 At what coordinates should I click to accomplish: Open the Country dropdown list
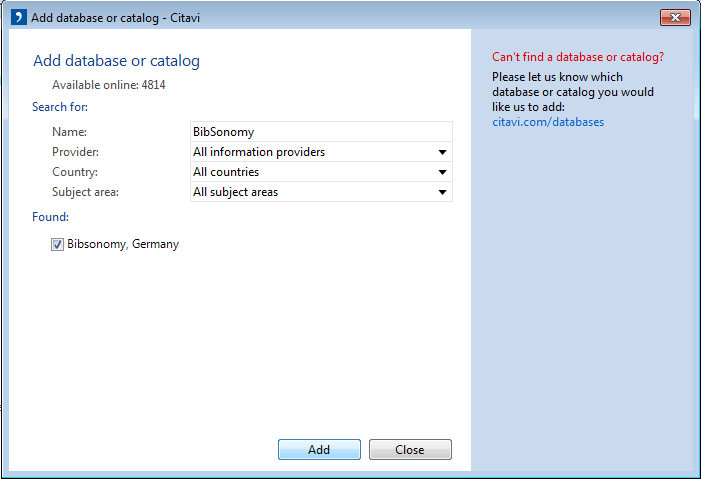tap(321, 172)
